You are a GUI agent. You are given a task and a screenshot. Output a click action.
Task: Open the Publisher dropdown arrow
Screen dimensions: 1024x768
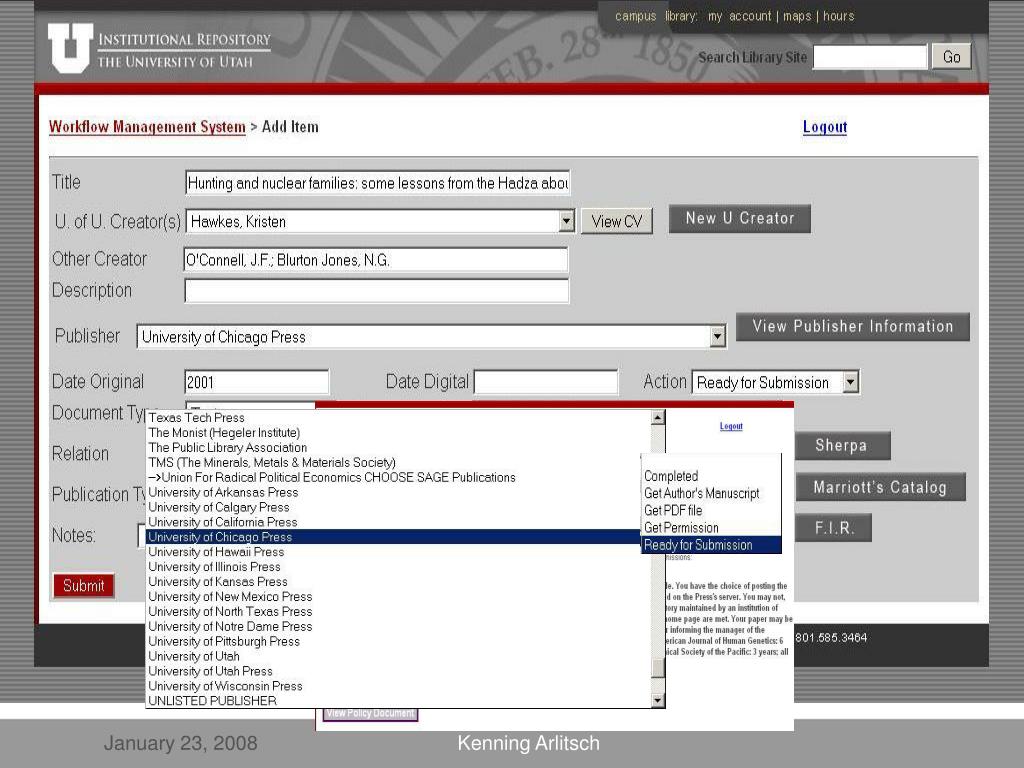tap(717, 337)
